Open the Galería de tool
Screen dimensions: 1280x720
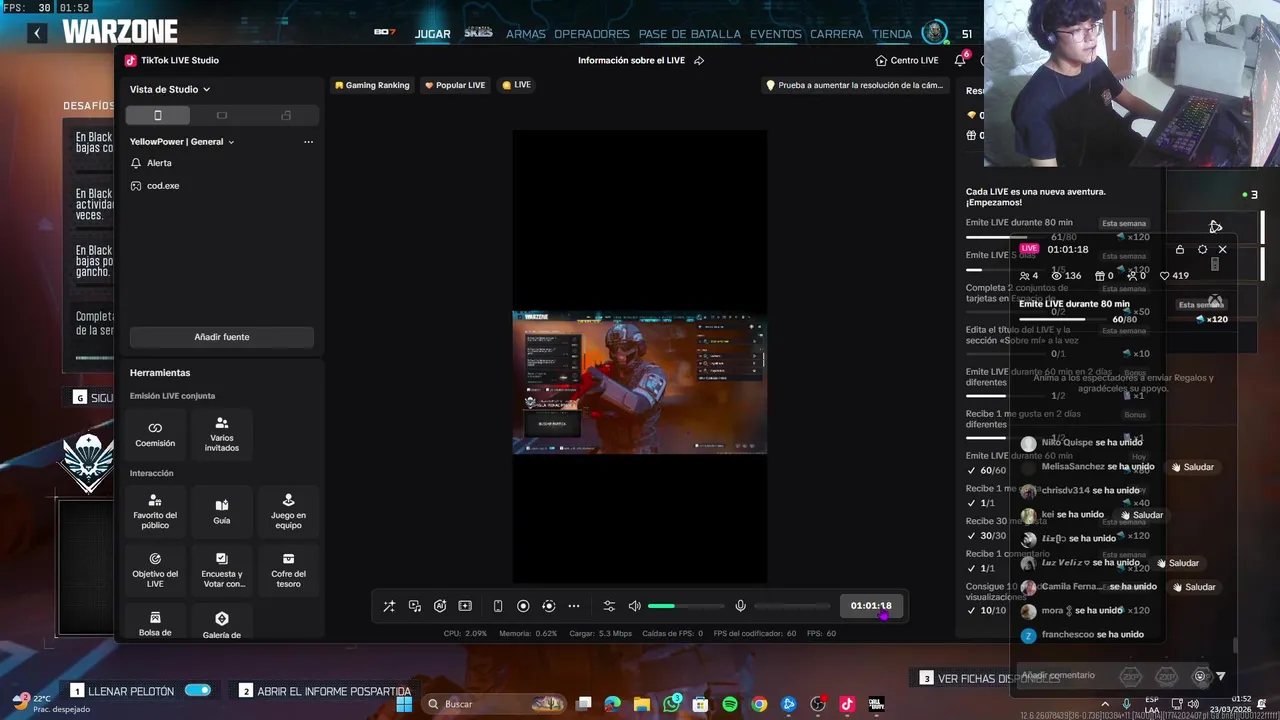[222, 623]
